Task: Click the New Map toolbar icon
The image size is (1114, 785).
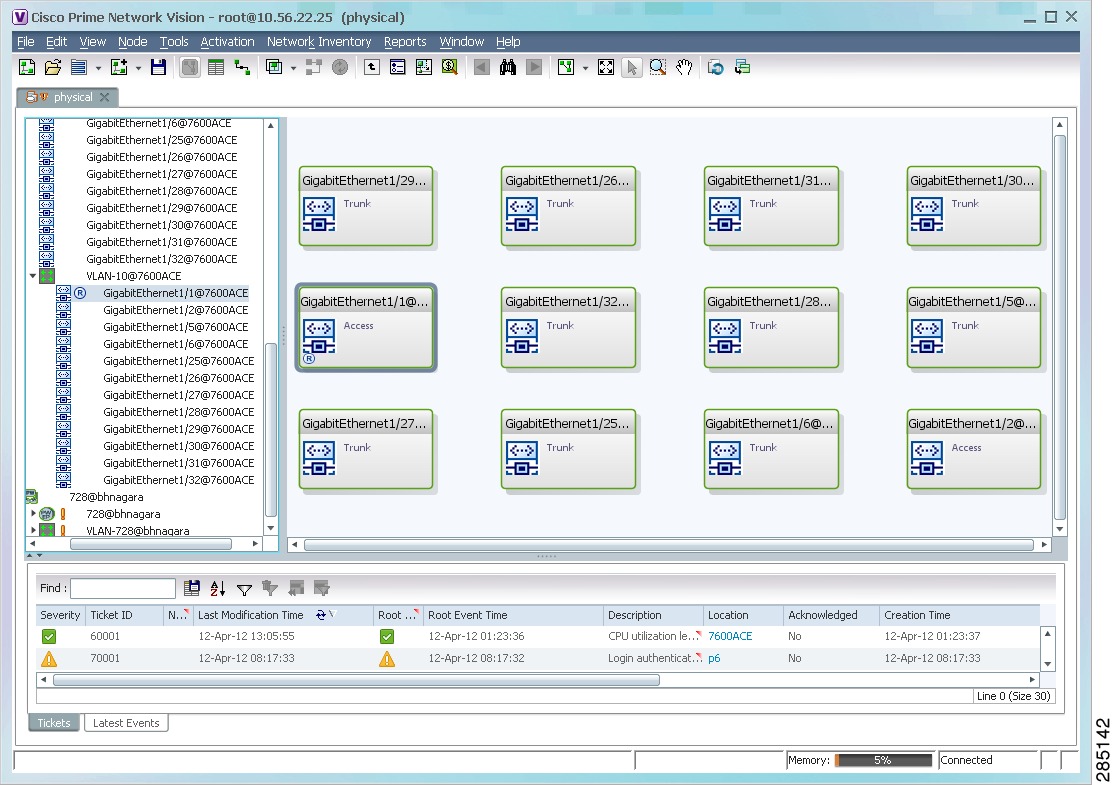Action: pos(27,67)
